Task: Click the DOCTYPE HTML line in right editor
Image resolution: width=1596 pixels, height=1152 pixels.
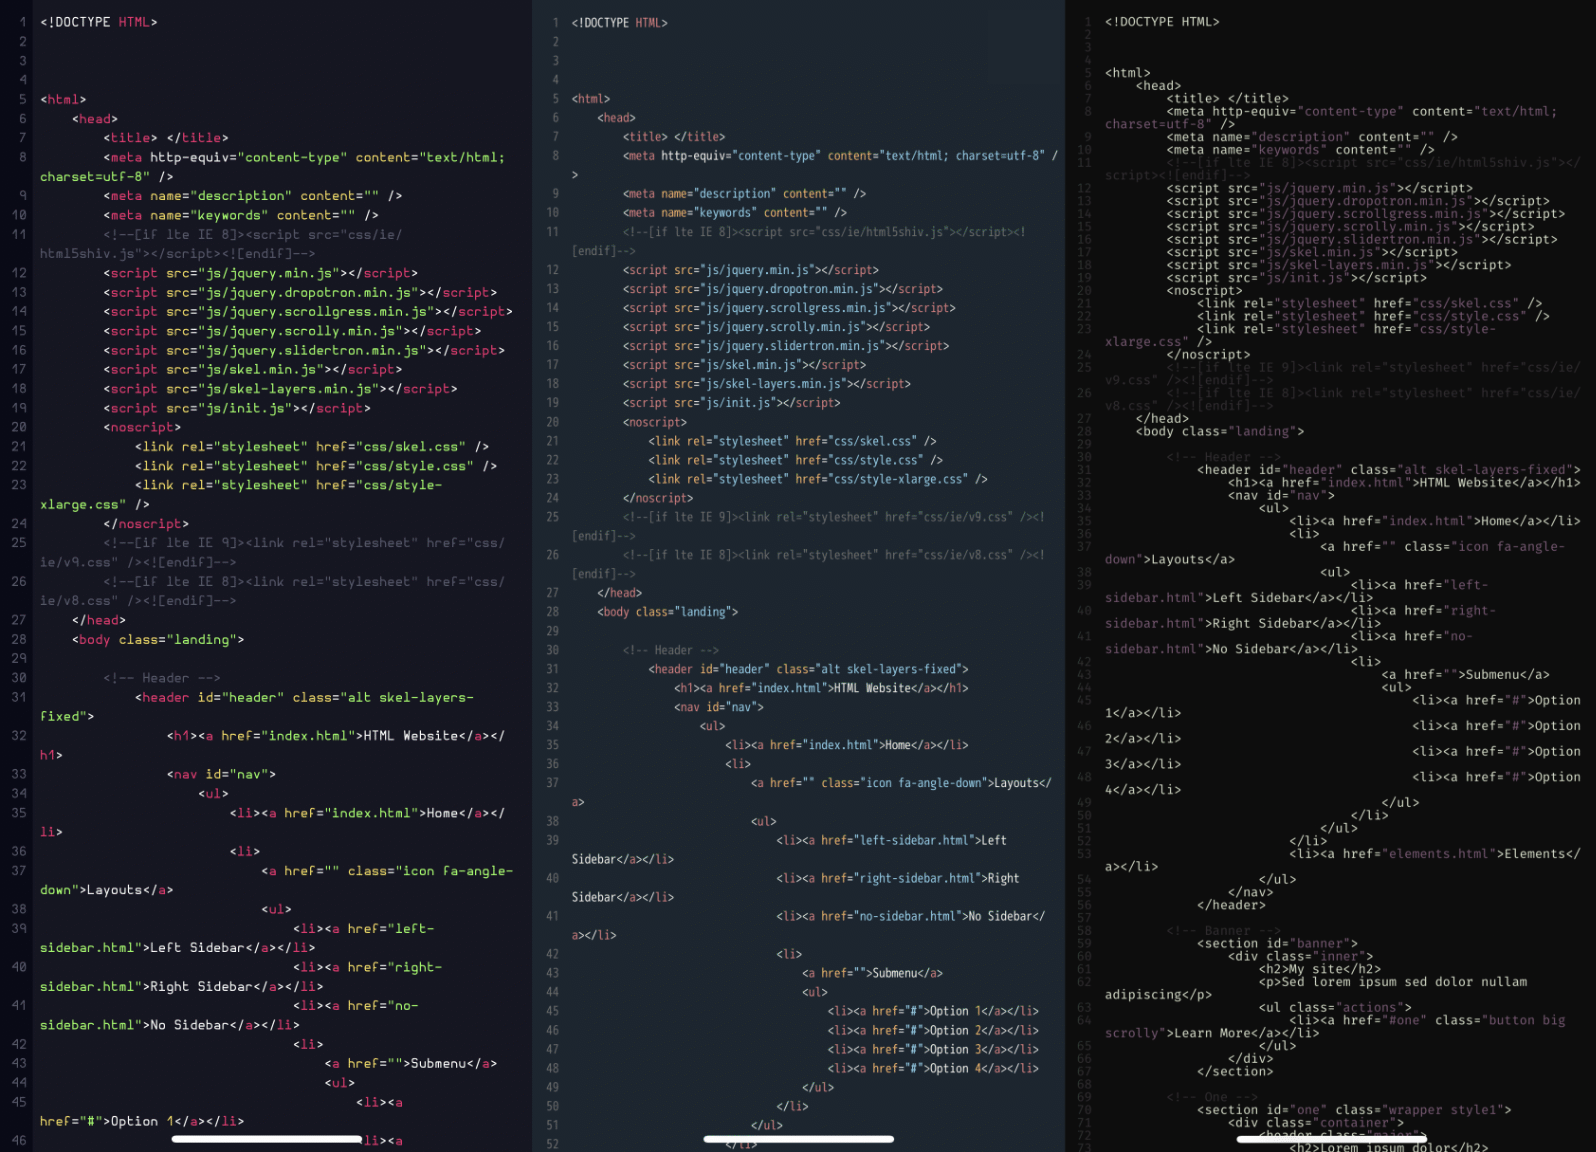Action: 1162,22
